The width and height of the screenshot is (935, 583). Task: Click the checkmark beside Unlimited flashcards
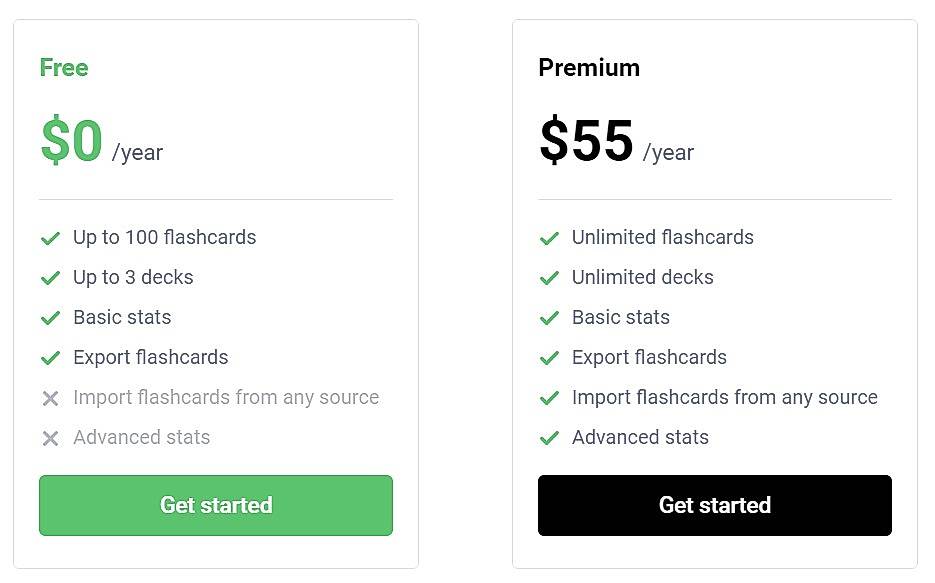(x=549, y=238)
